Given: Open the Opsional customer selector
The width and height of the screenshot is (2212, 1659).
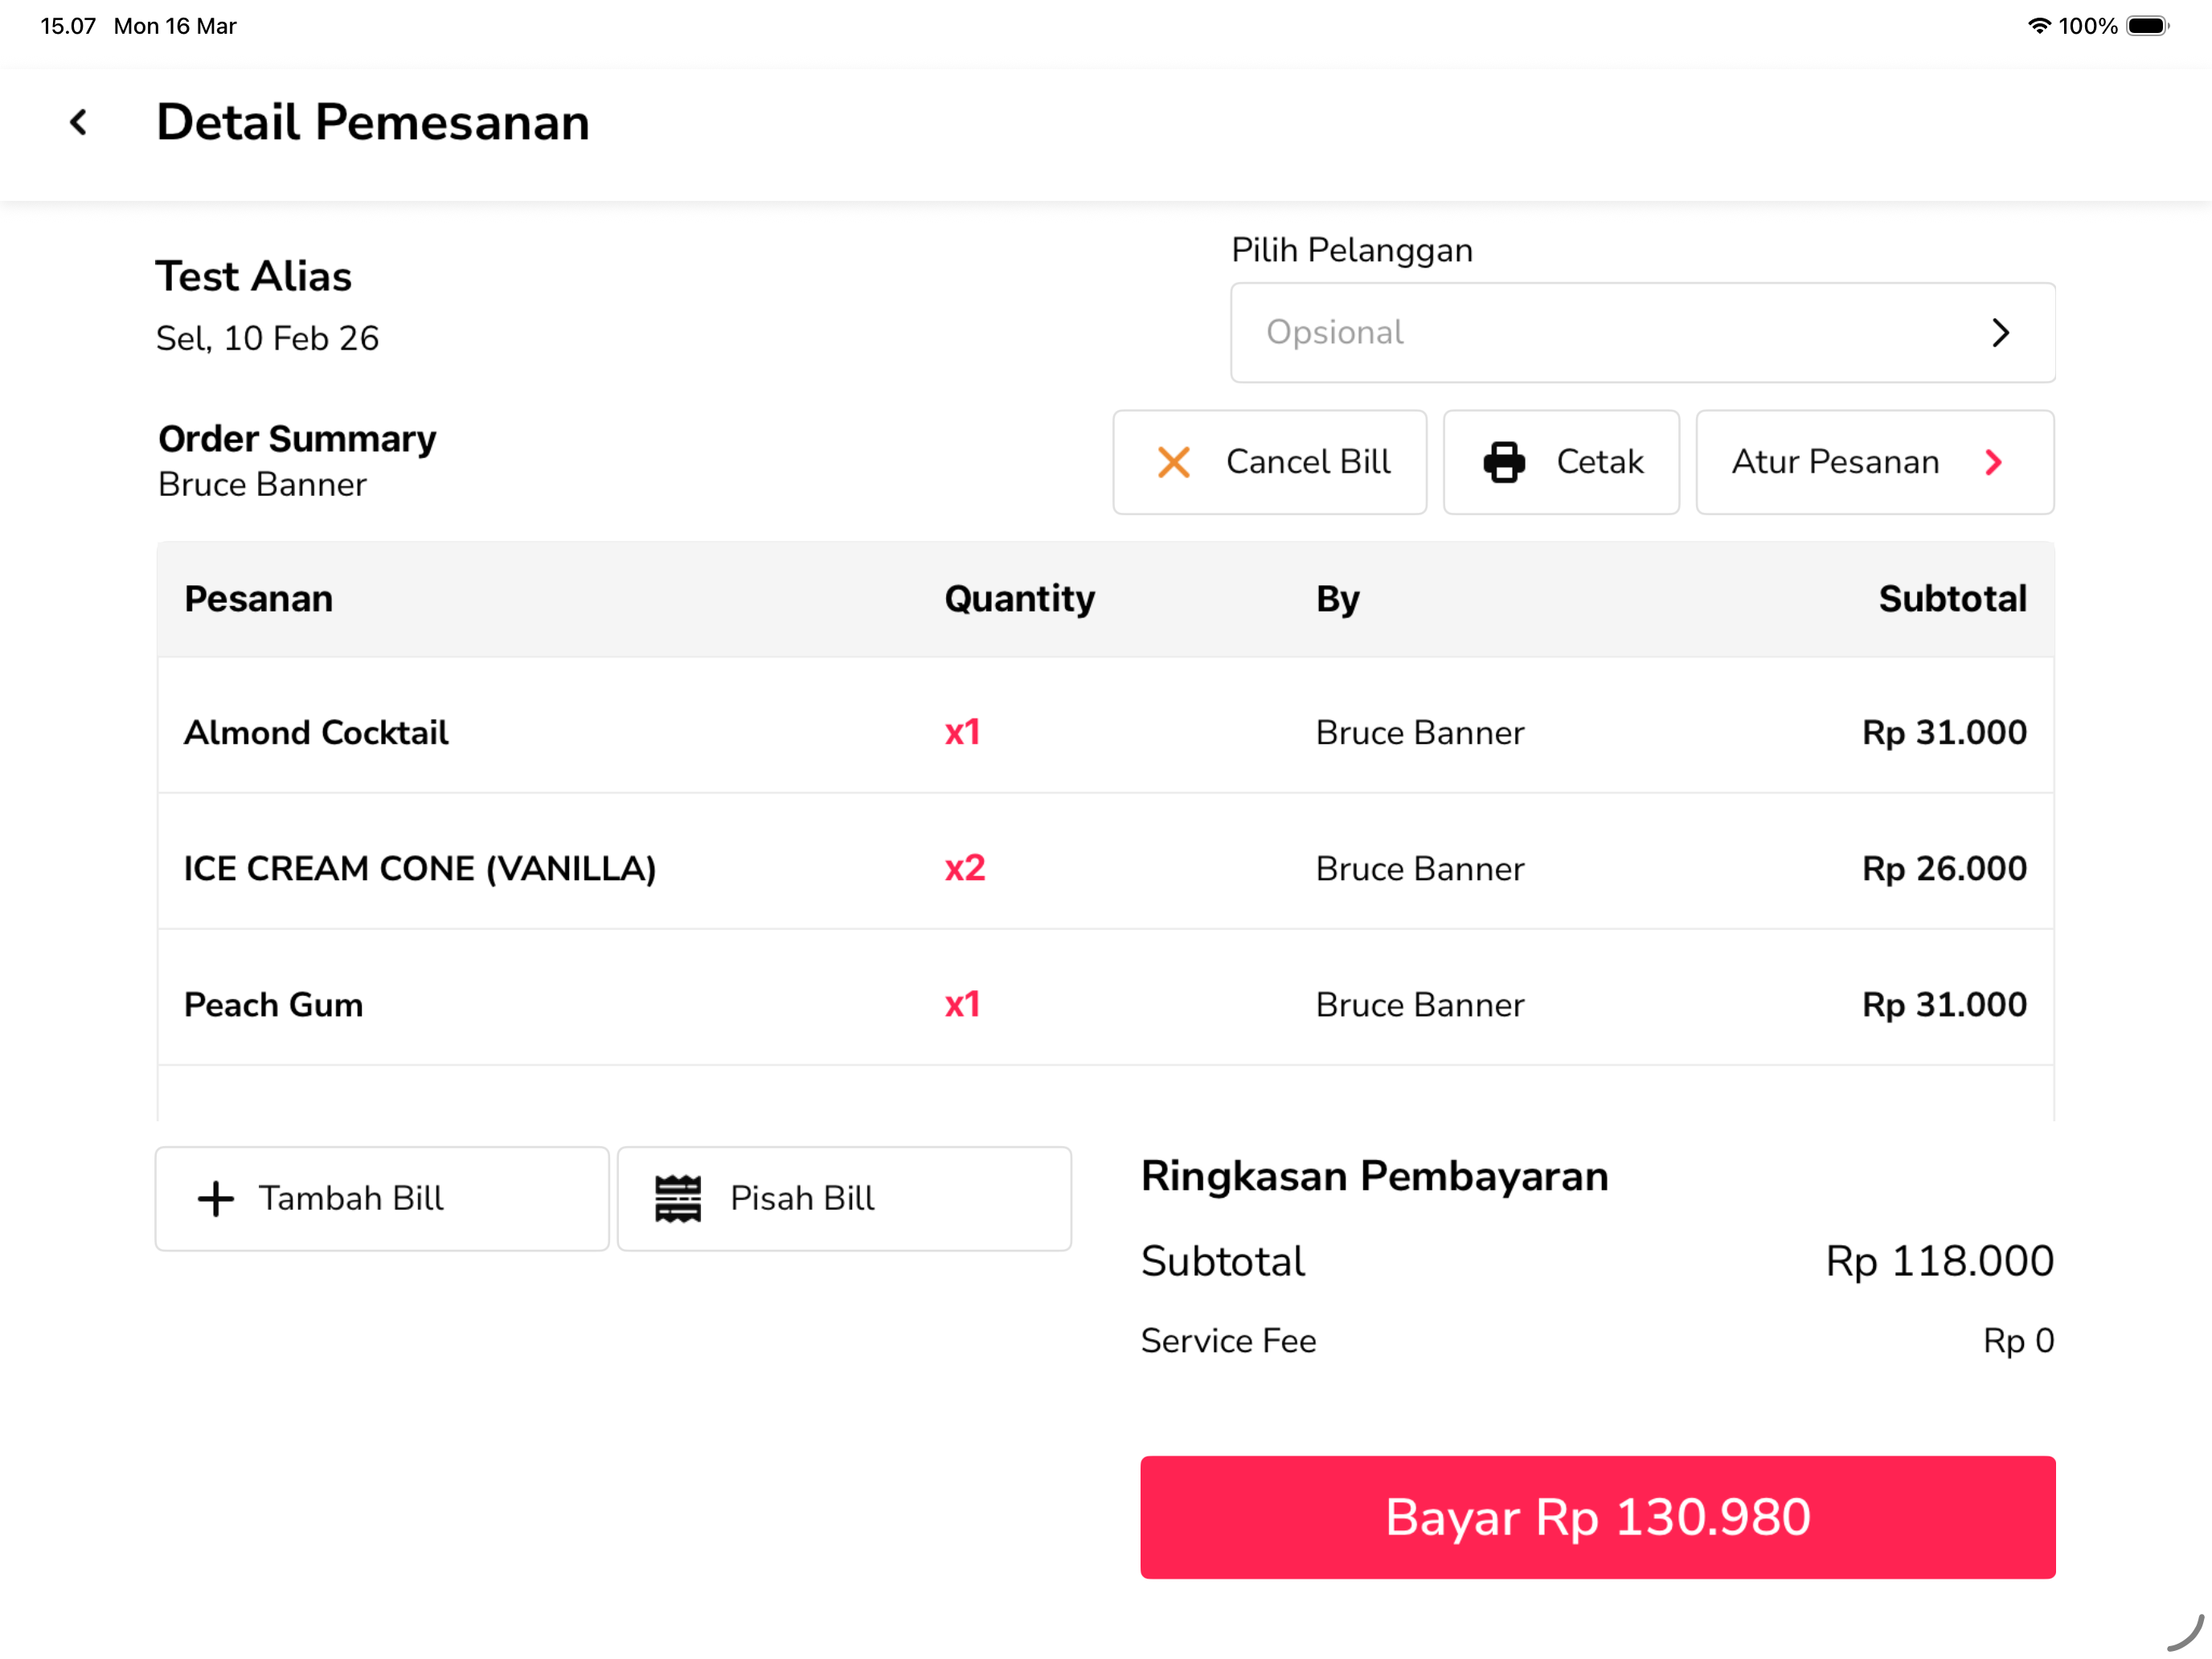Looking at the screenshot, I should click(1642, 333).
